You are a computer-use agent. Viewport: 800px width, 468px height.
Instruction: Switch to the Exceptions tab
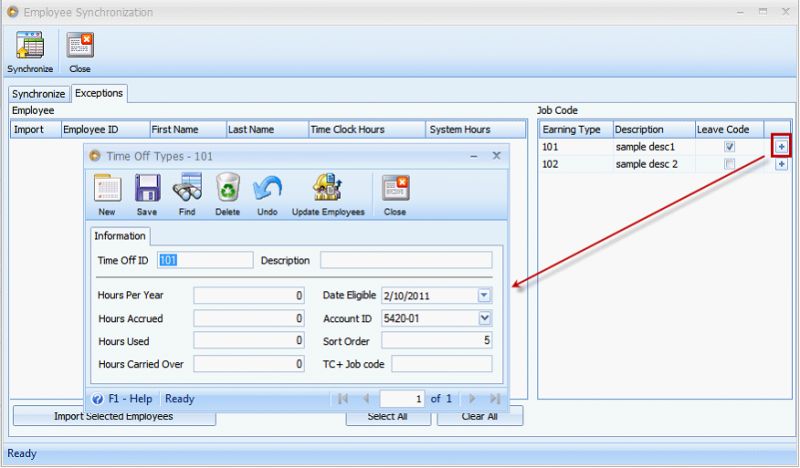point(99,93)
